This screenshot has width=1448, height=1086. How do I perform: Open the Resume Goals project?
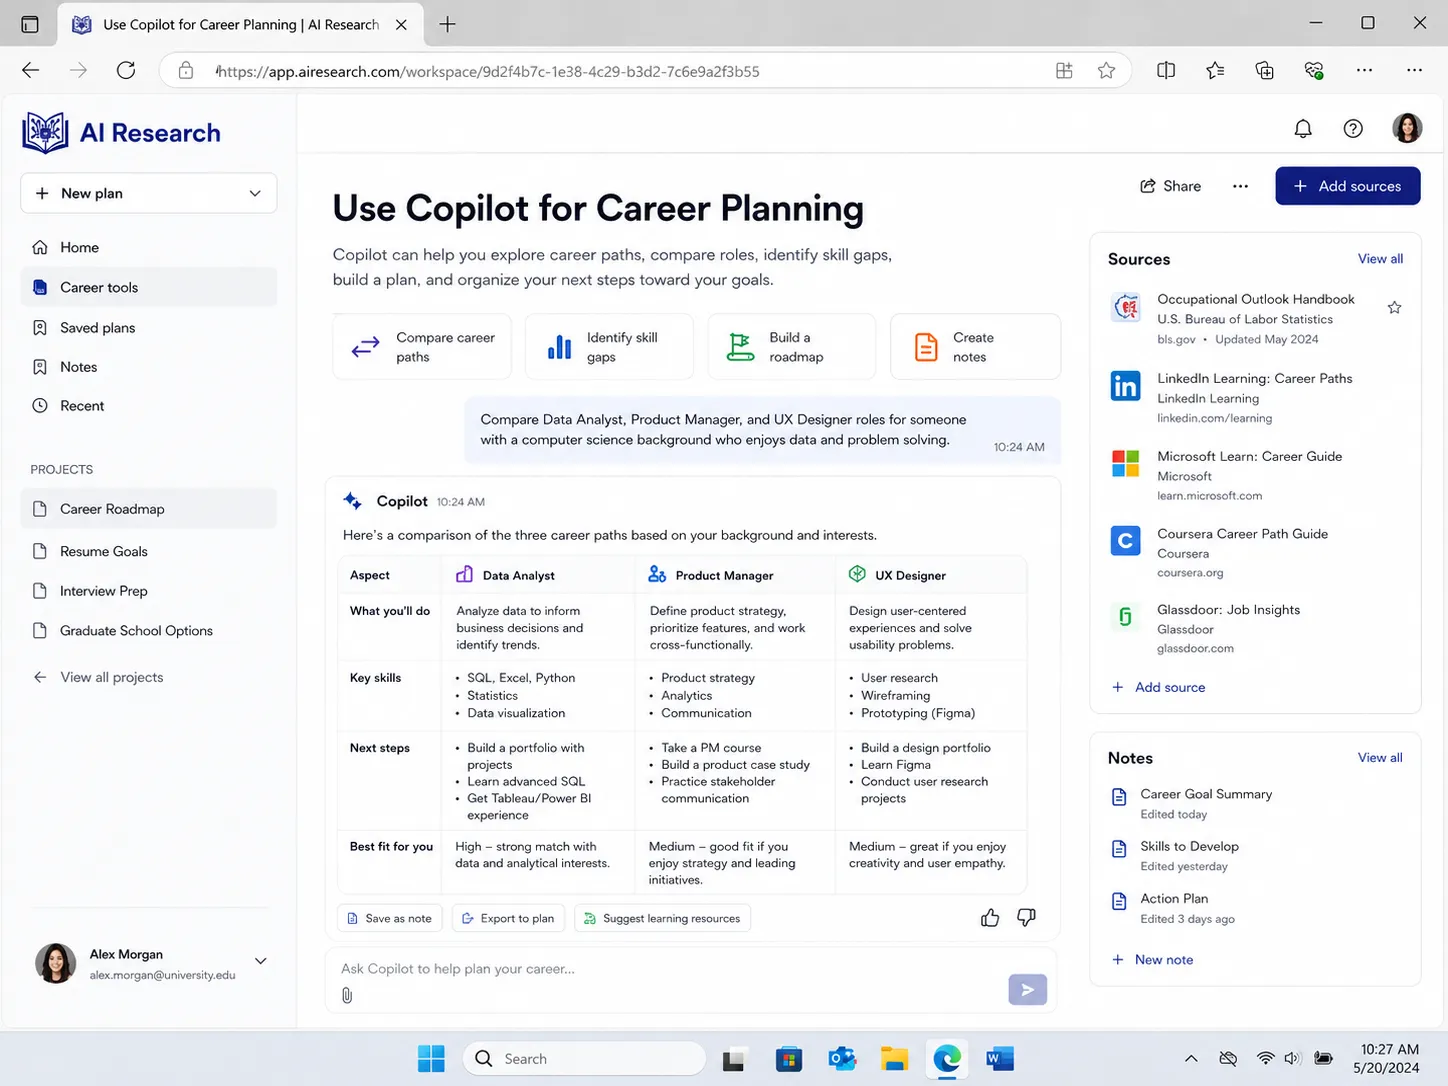click(x=148, y=551)
